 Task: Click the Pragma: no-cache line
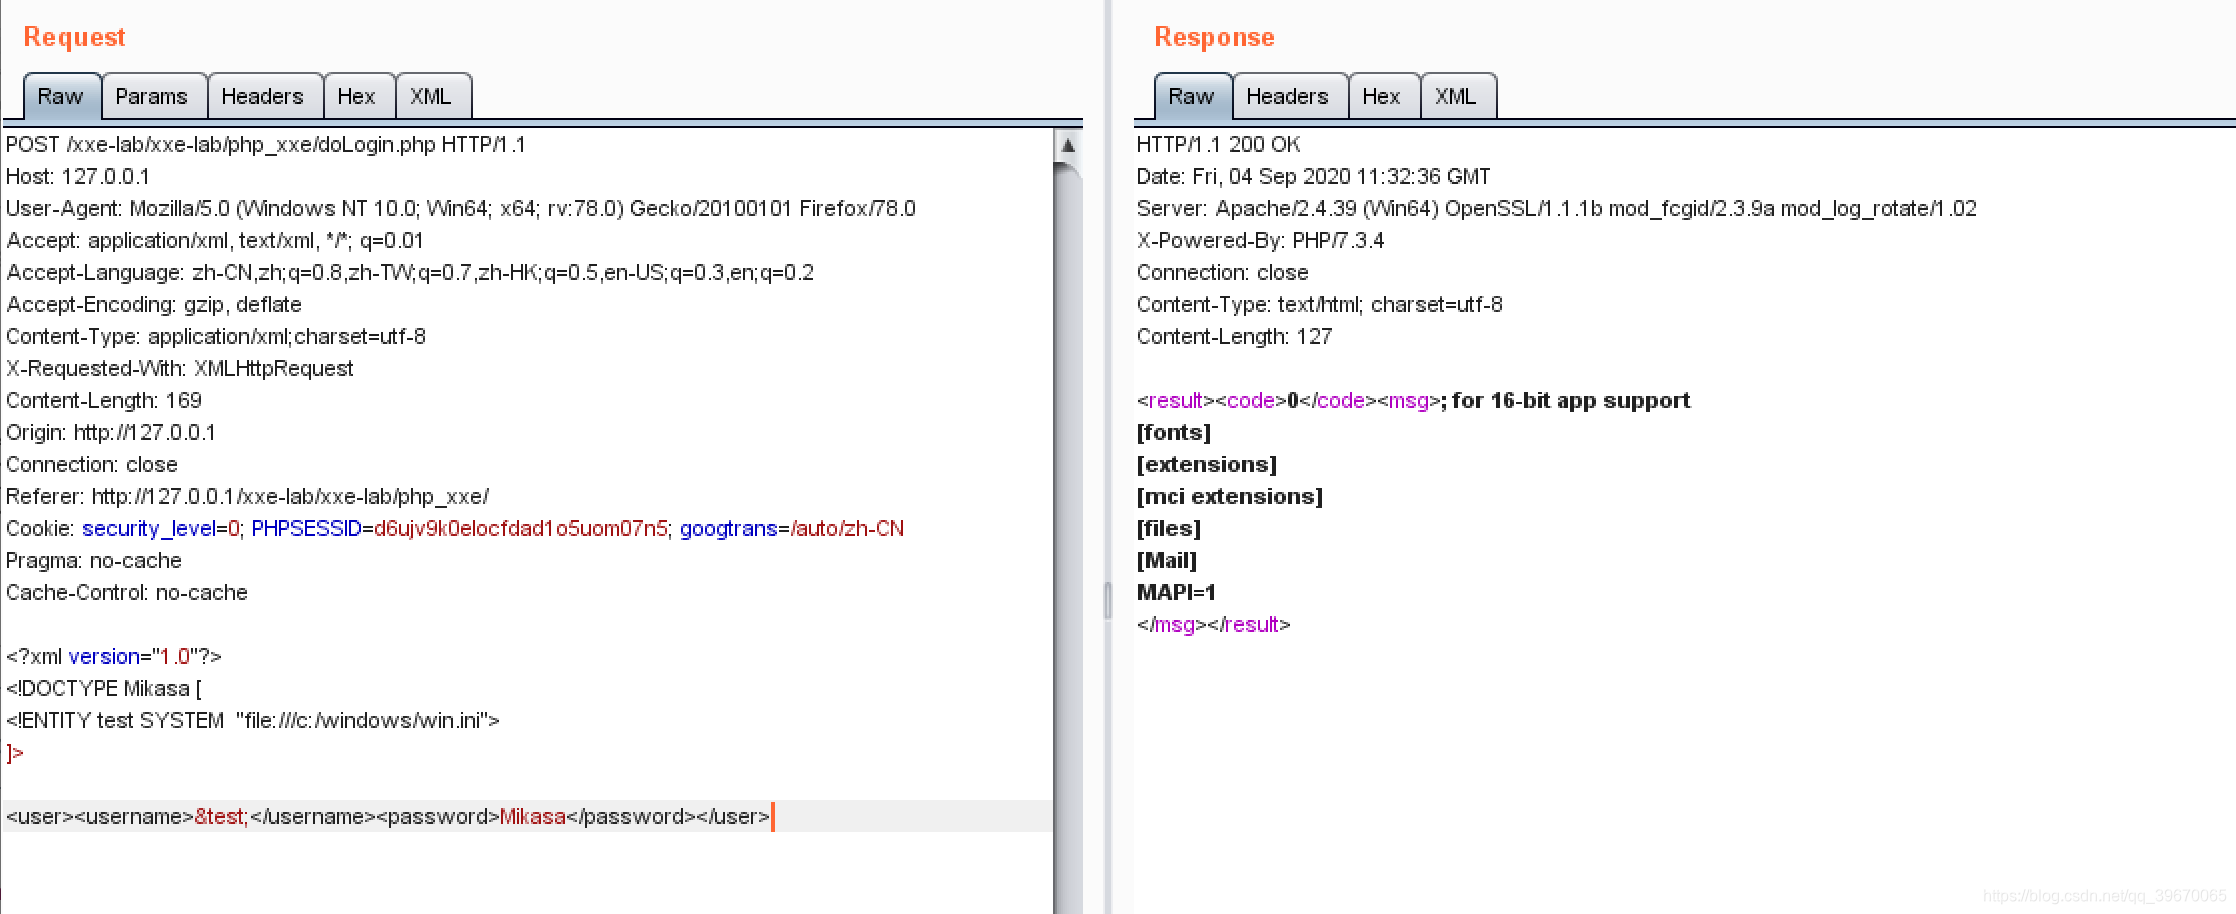[94, 561]
